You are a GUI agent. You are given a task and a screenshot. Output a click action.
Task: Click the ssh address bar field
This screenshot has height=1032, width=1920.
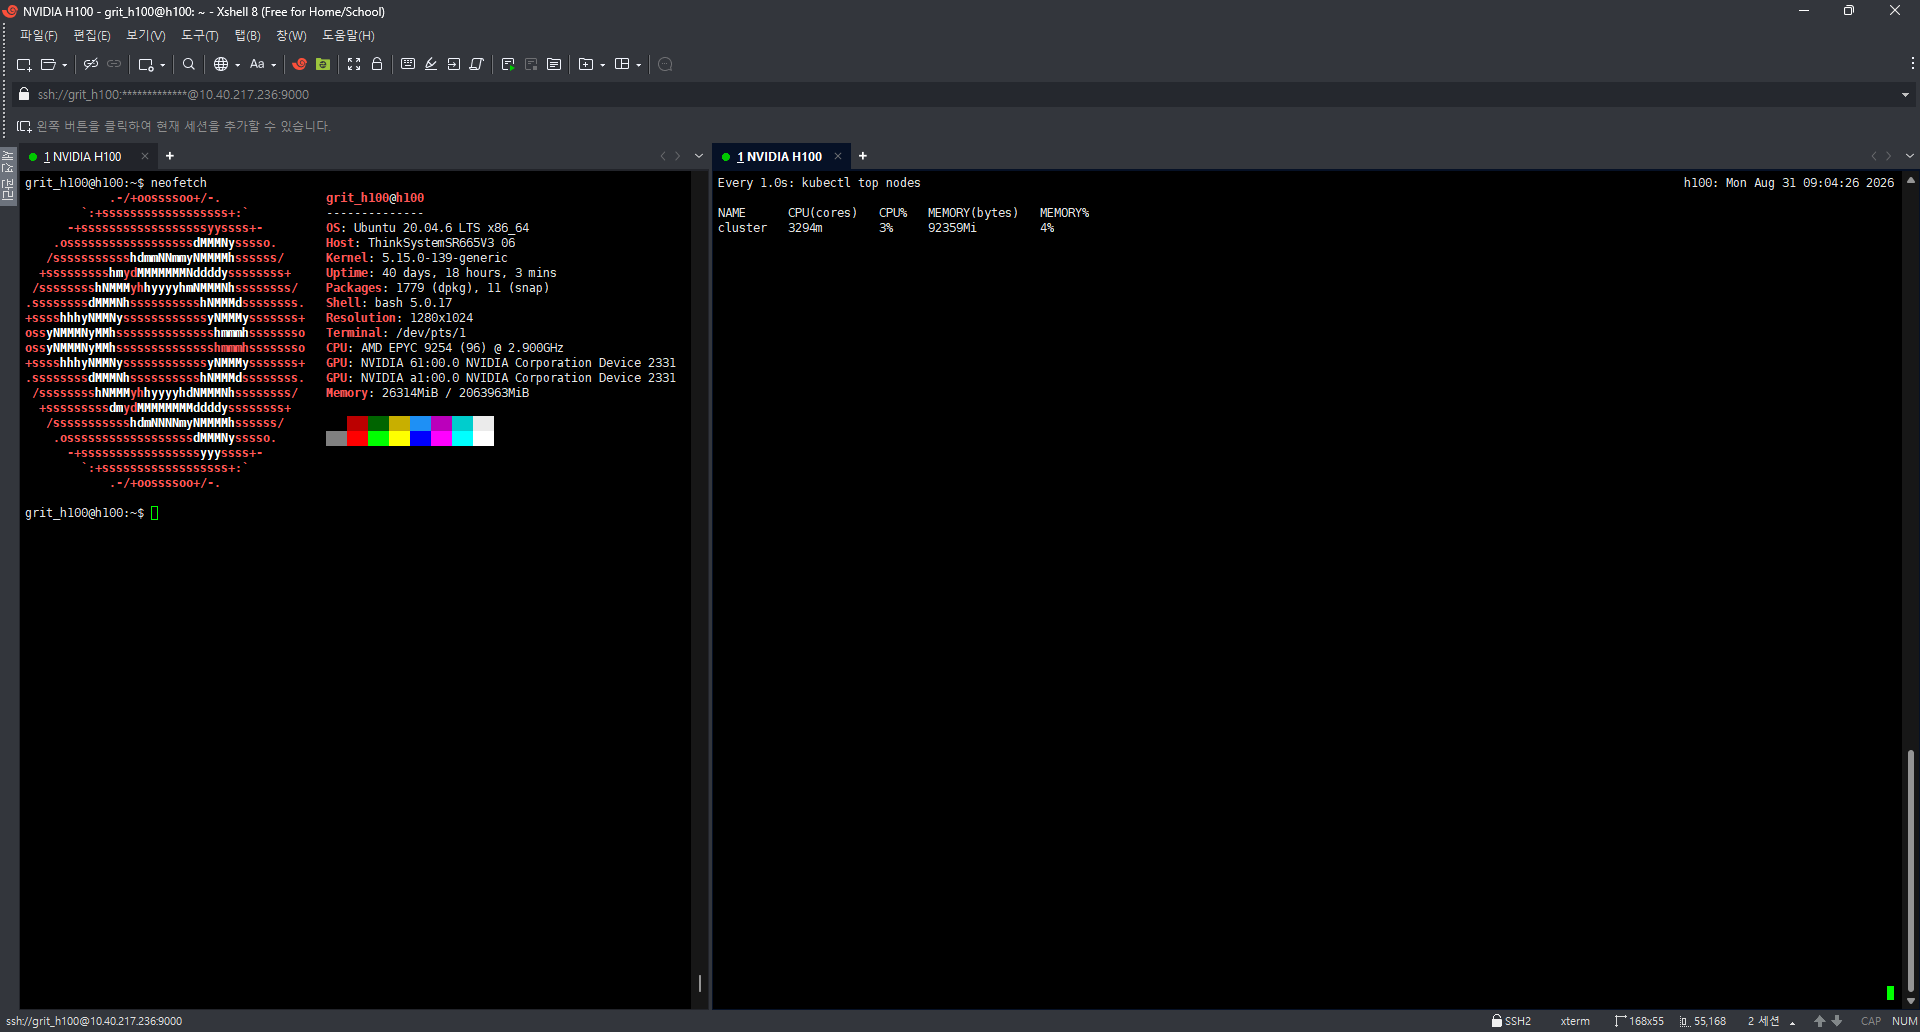tap(965, 95)
